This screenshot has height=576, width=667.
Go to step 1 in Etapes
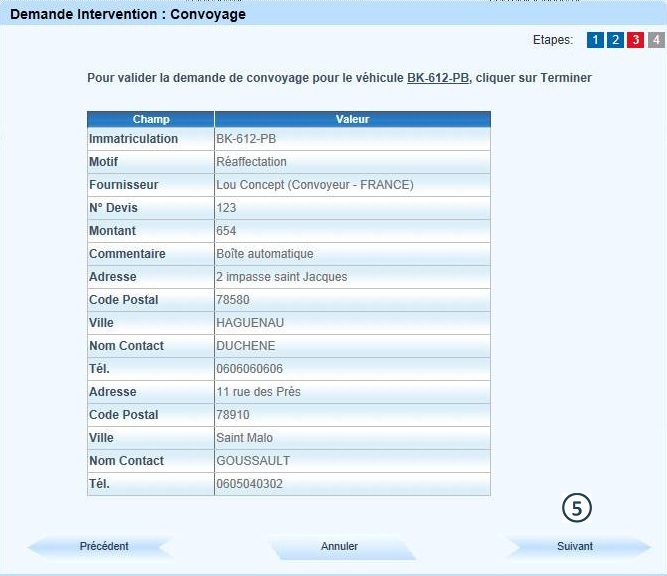tap(596, 40)
